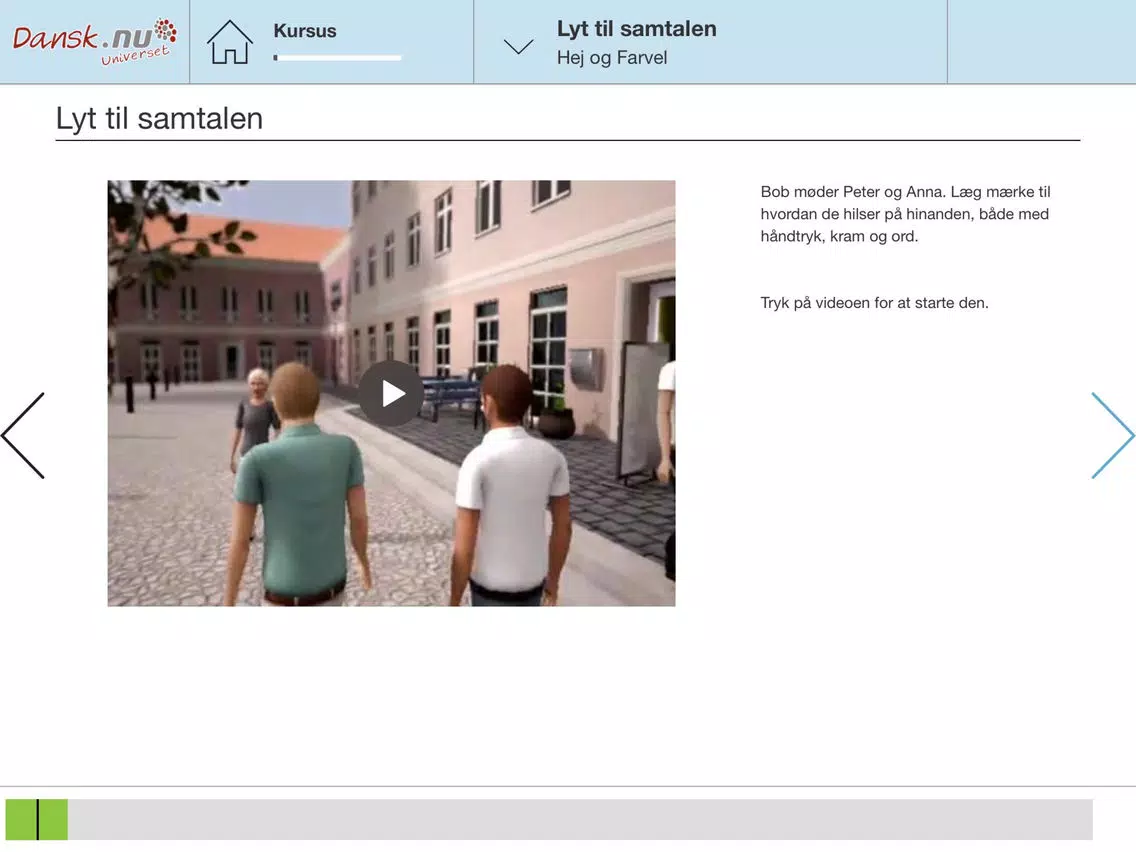Viewport: 1136px width, 852px height.
Task: Go to next page with blue right arrow
Action: [1112, 435]
